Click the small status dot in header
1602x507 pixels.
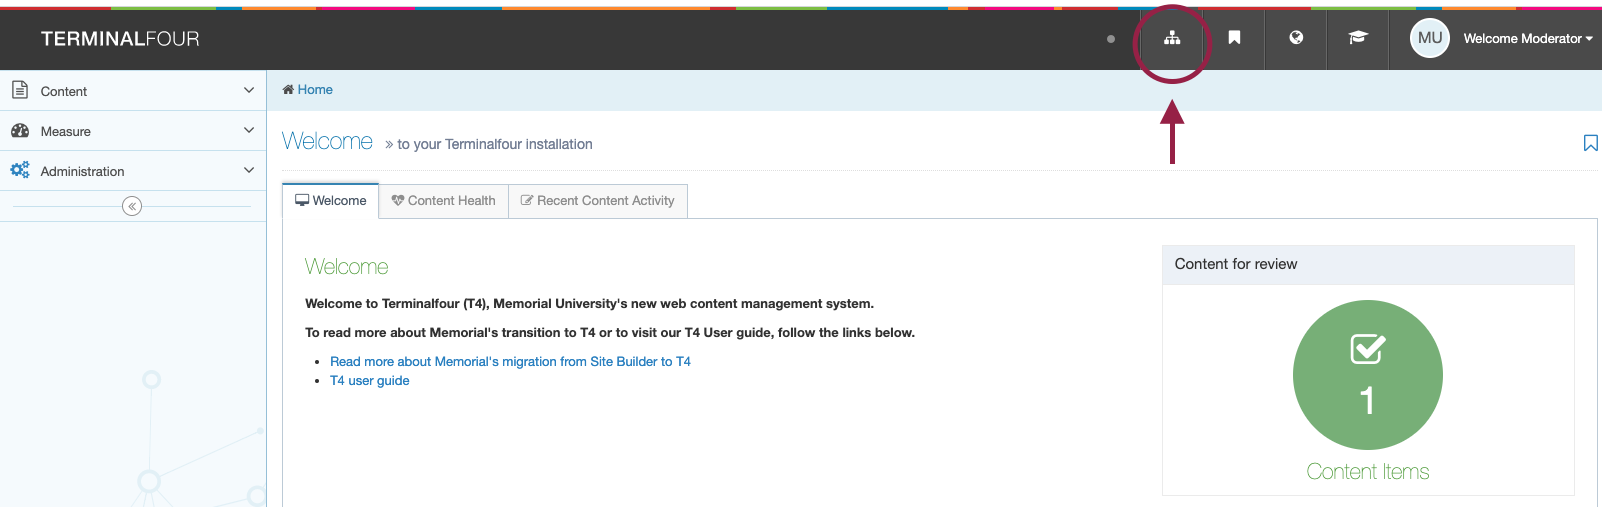1111,39
